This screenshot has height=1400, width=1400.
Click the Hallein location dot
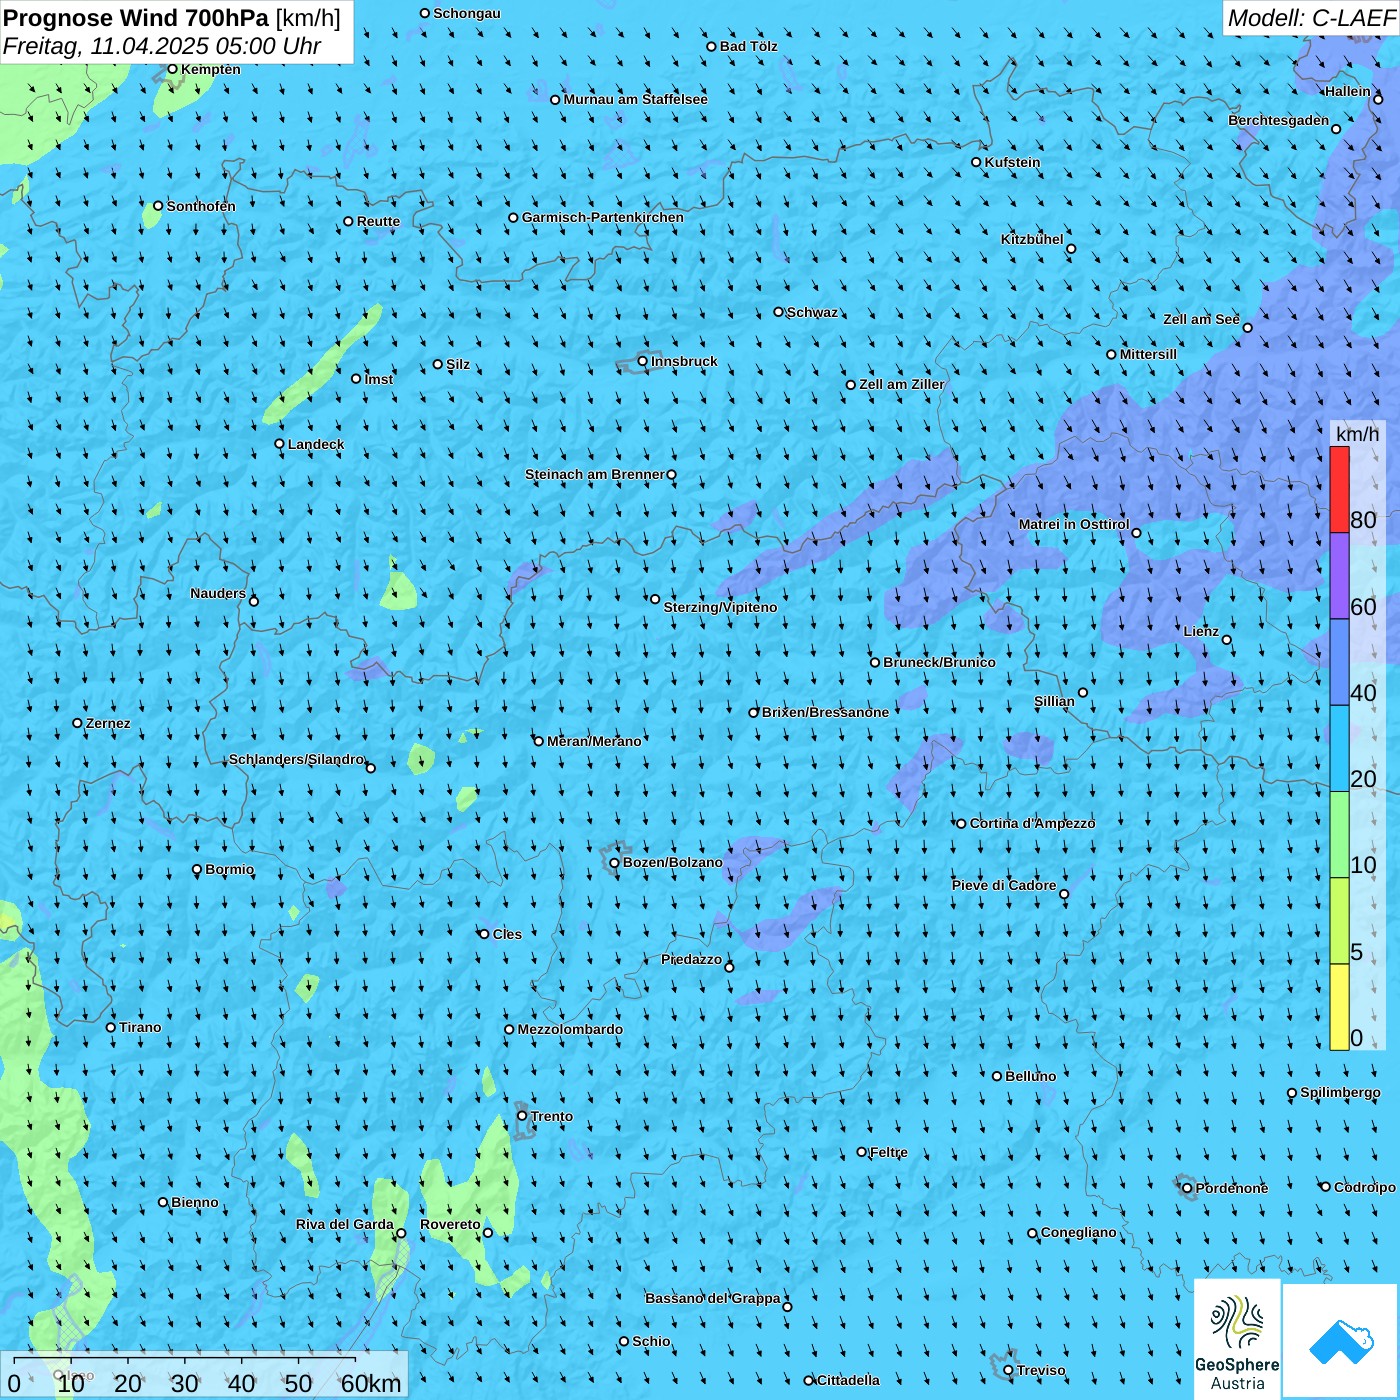pyautogui.click(x=1378, y=99)
